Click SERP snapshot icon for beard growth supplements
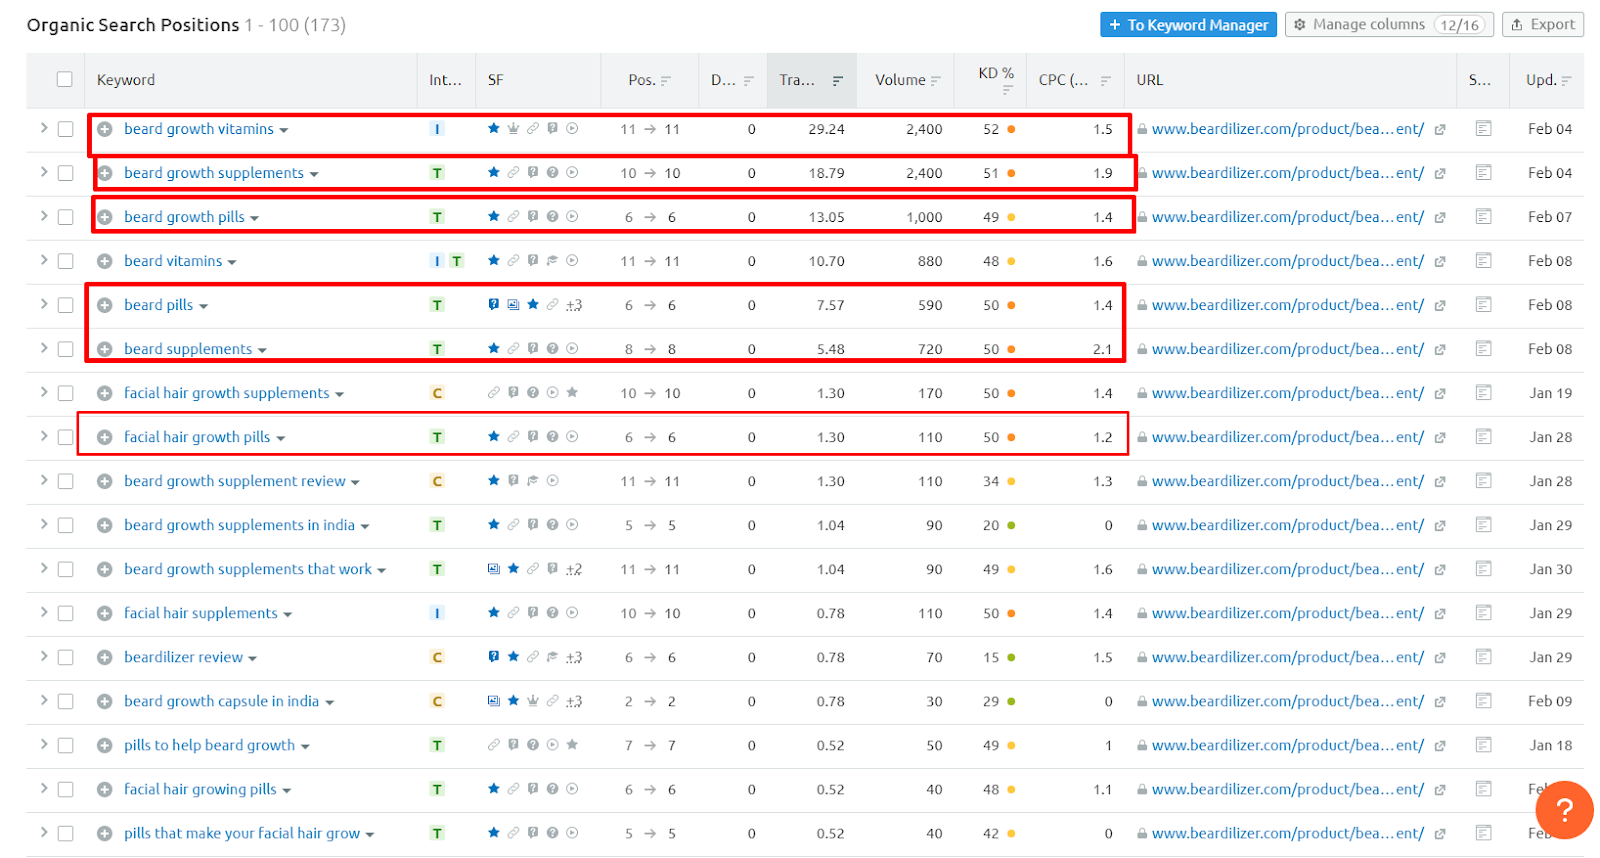Image resolution: width=1600 pixels, height=858 pixels. click(1483, 173)
